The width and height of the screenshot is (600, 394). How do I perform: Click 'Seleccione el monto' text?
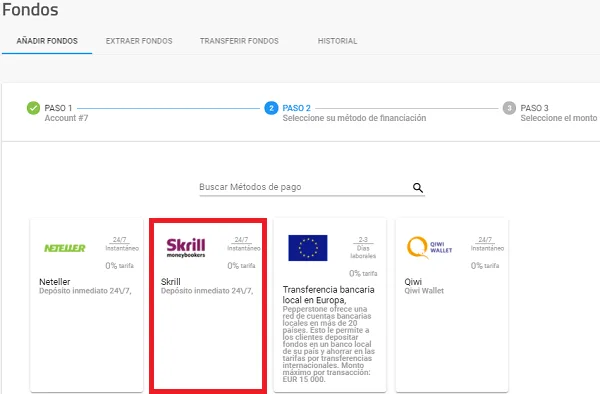point(559,118)
